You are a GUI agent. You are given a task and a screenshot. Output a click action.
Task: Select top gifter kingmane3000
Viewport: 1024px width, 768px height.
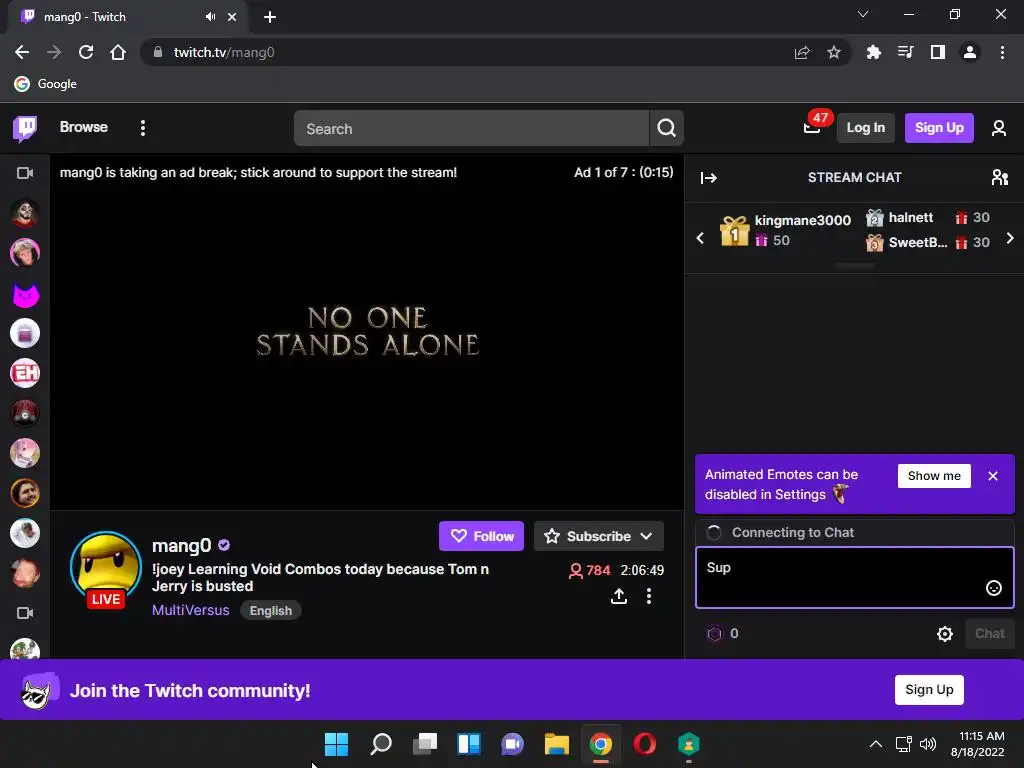tap(784, 231)
